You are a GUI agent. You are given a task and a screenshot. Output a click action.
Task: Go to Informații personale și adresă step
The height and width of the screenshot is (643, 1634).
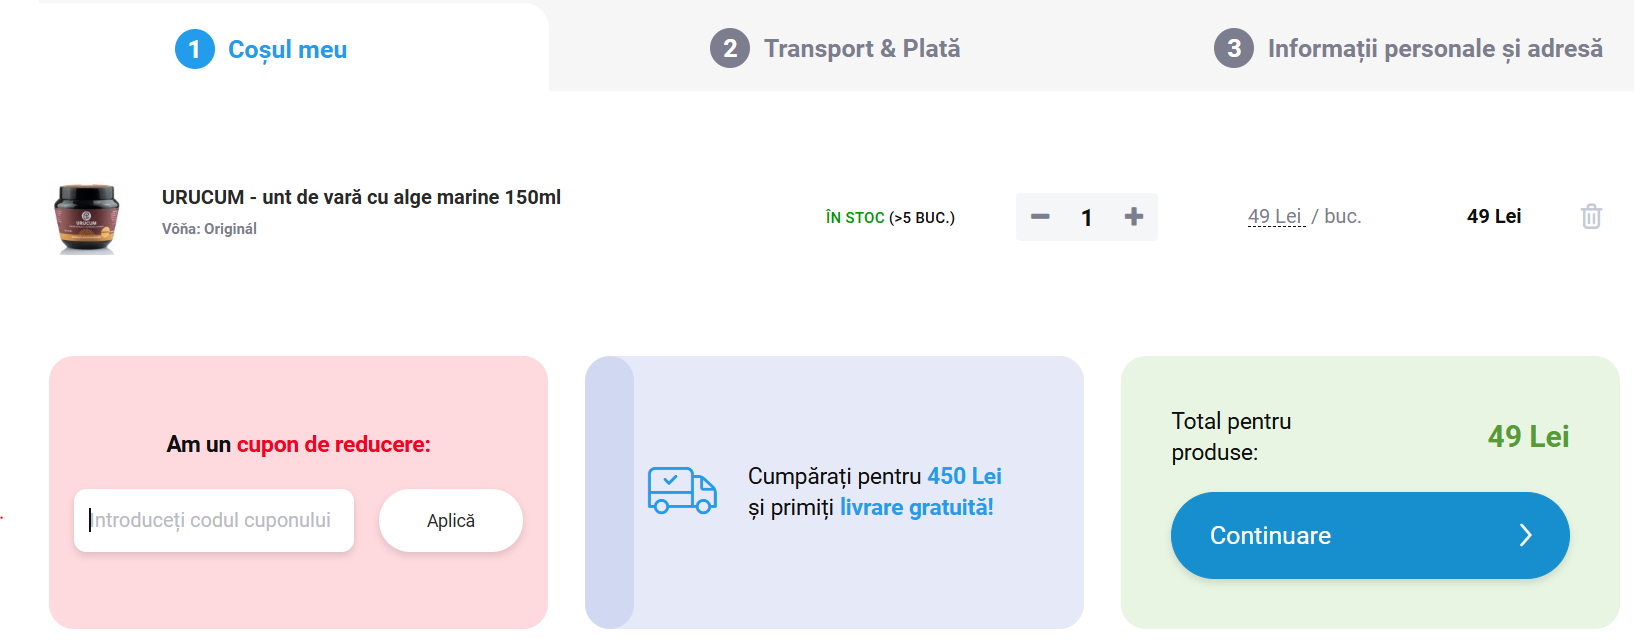pos(1434,48)
